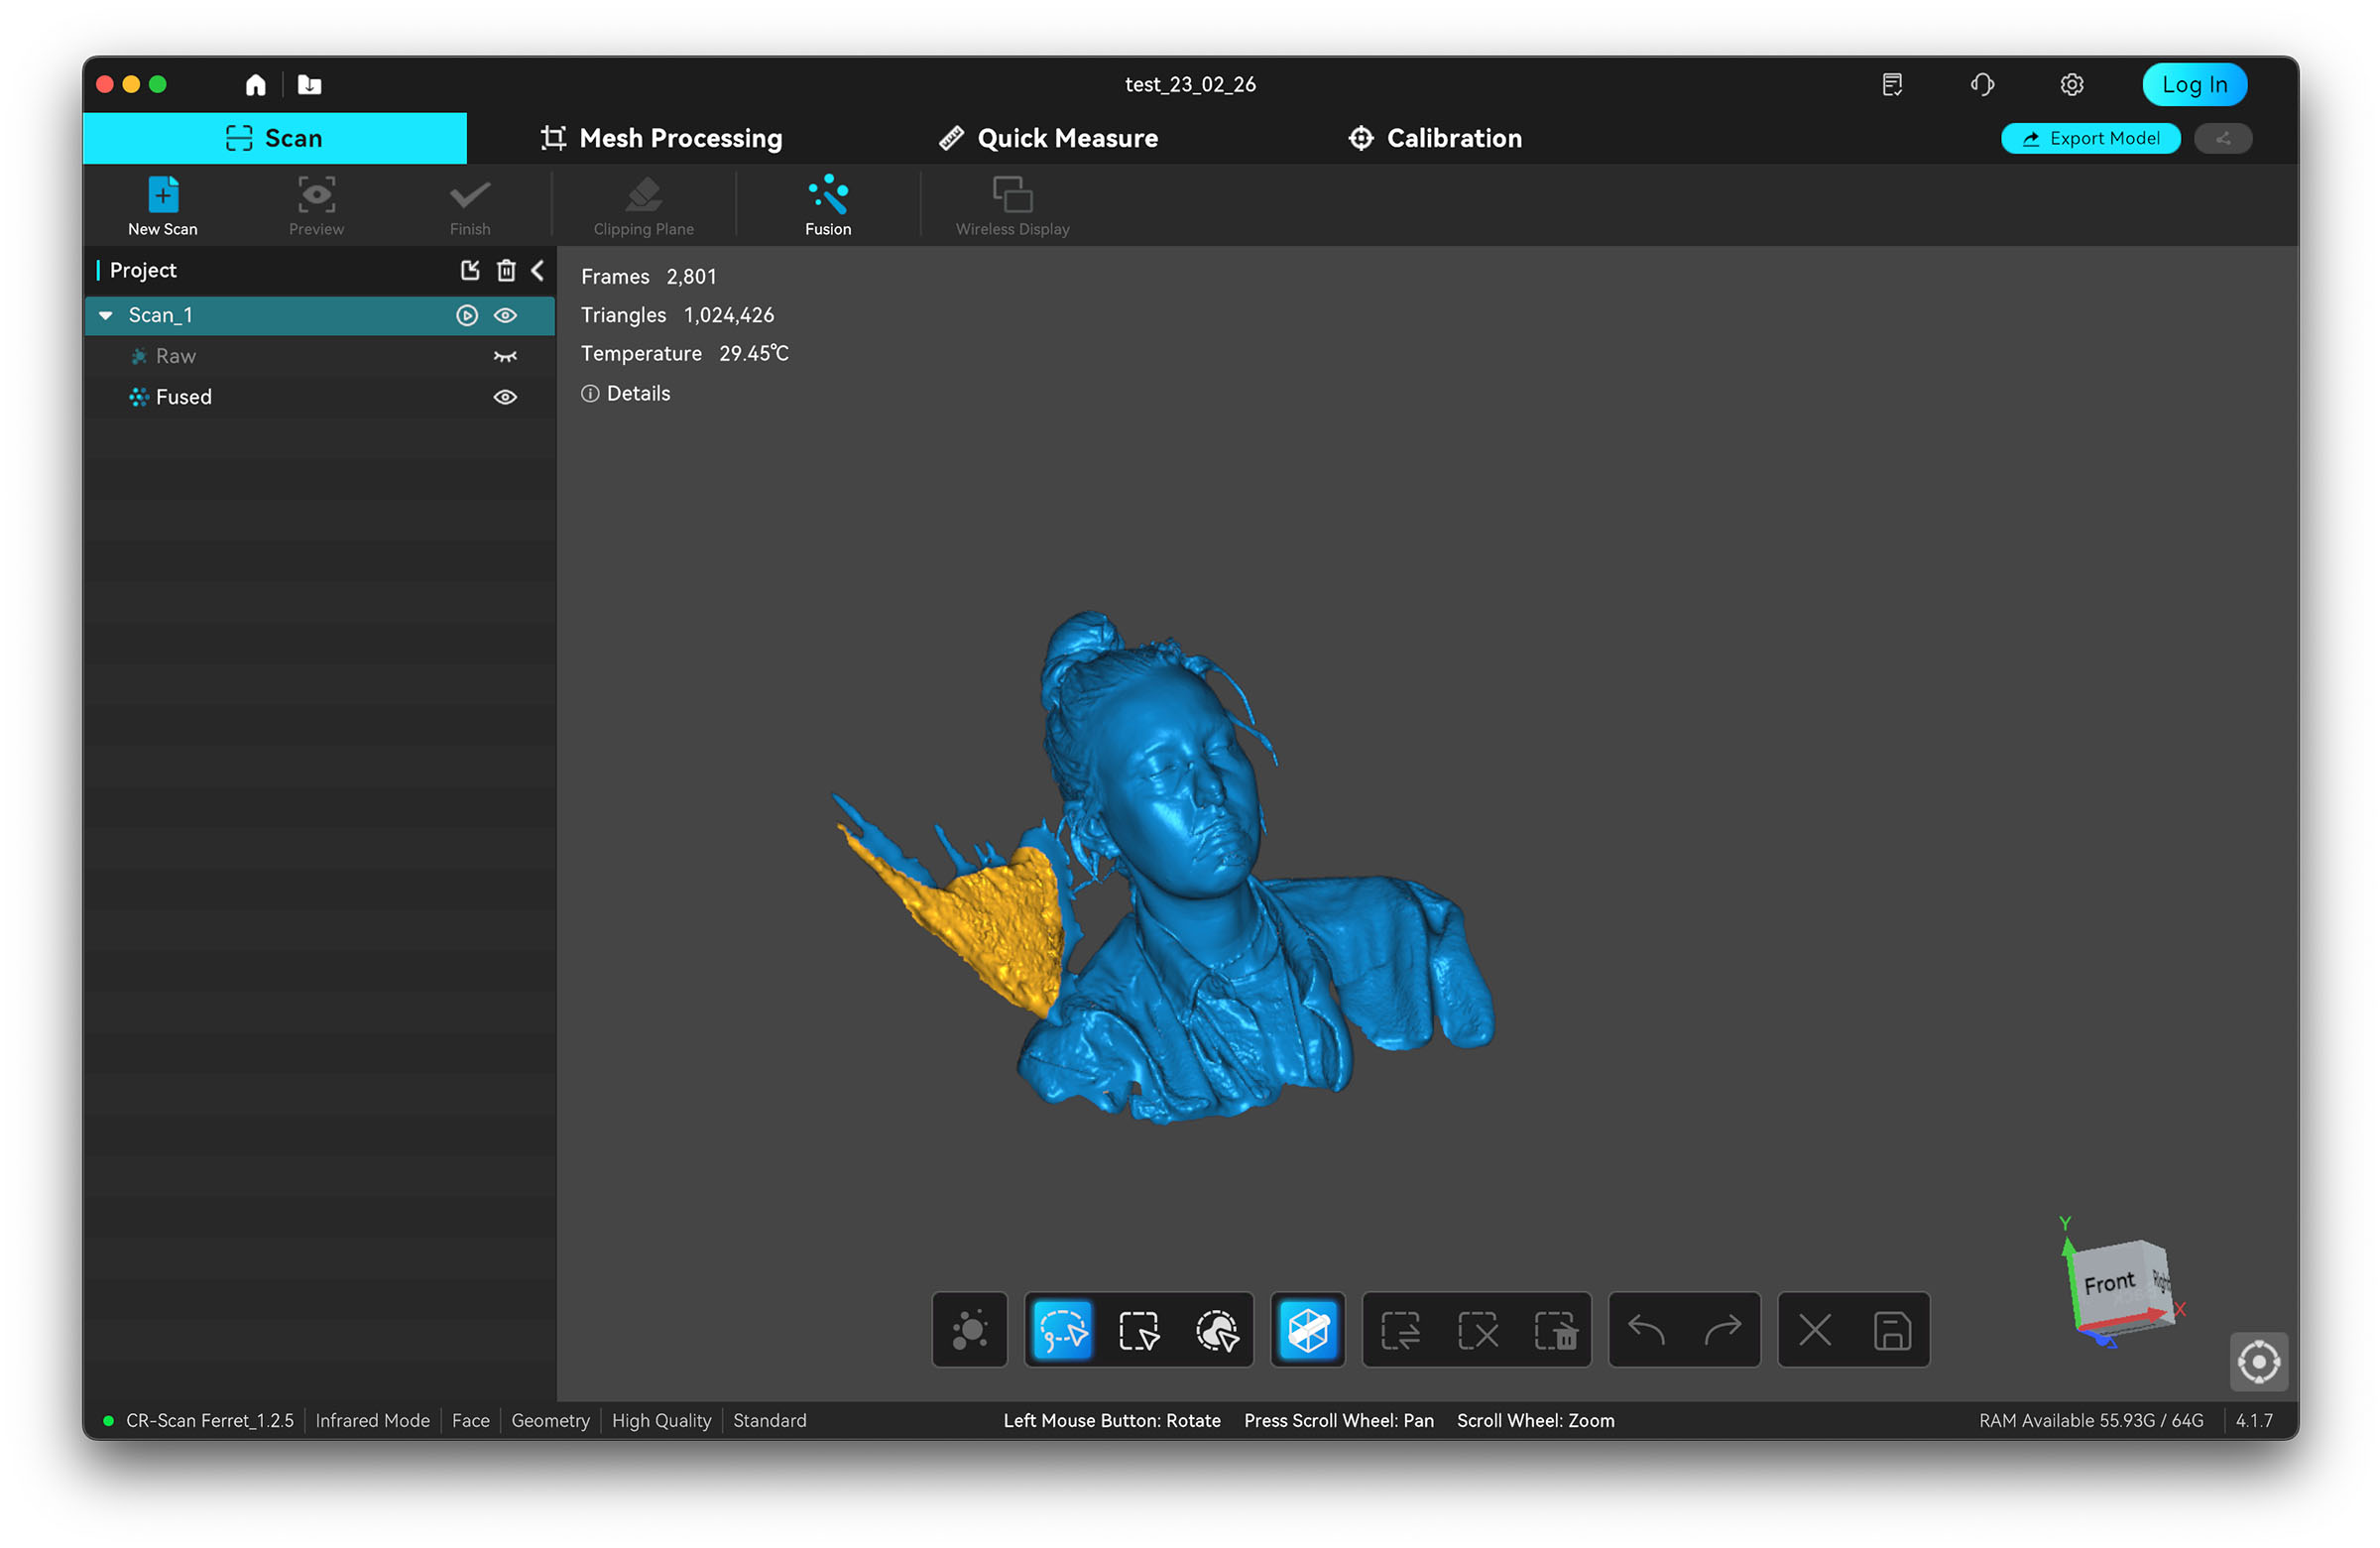
Task: Toggle the select-through cube icon
Action: (x=1307, y=1330)
